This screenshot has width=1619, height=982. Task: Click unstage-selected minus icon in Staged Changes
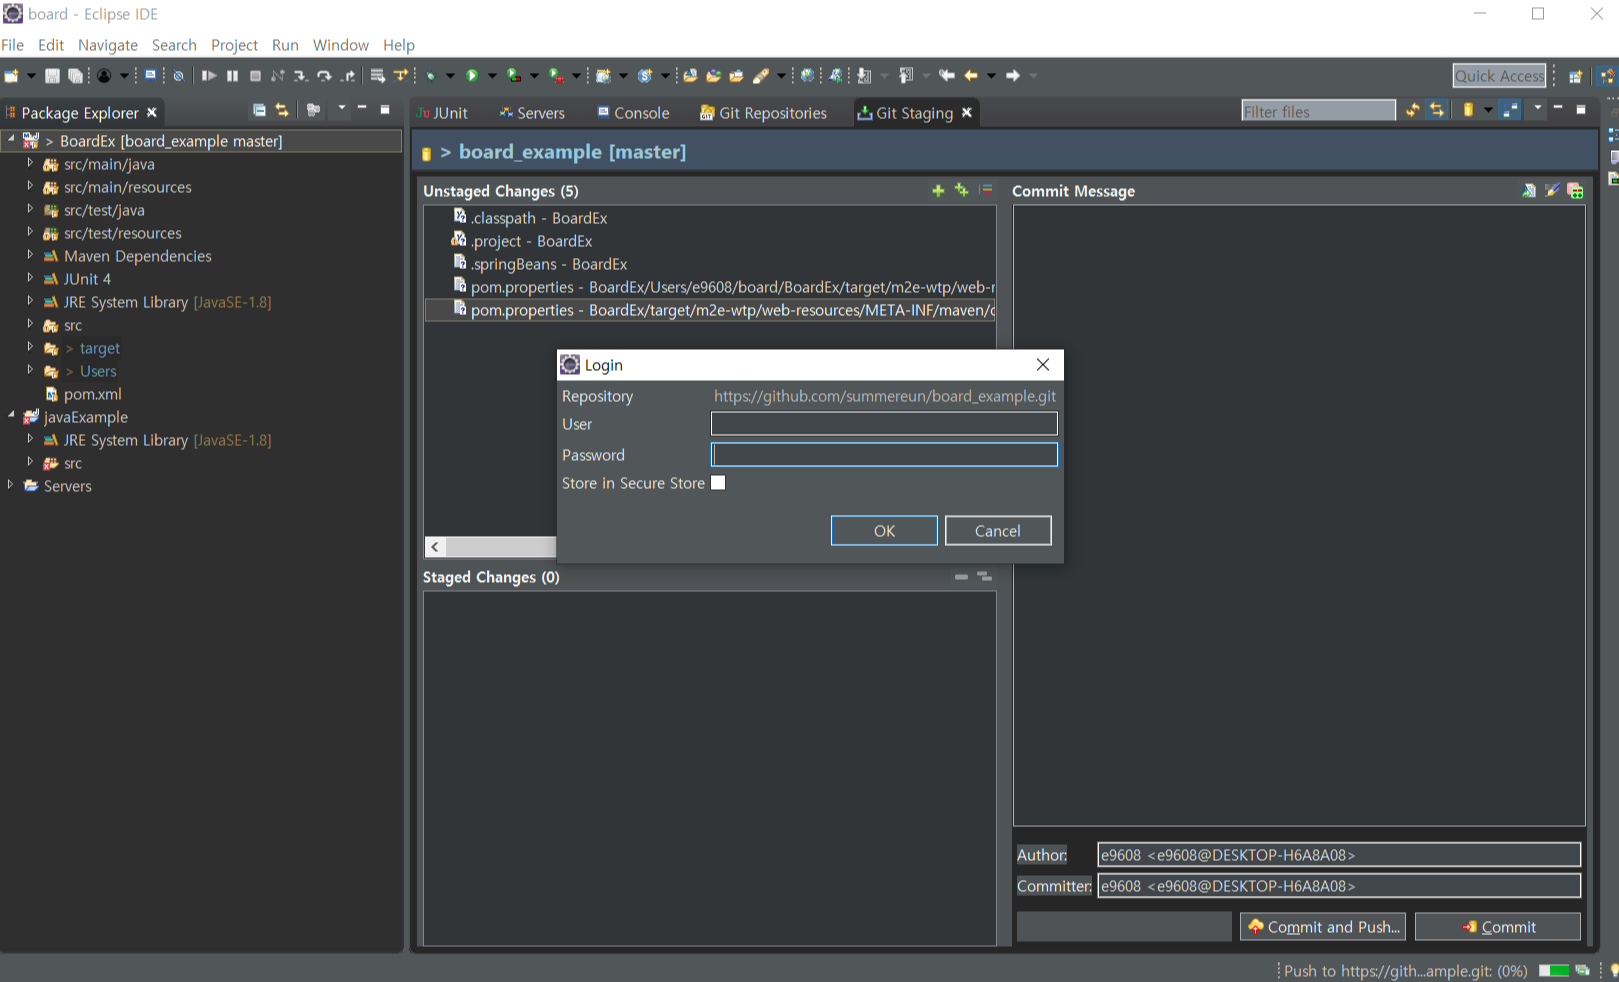click(961, 576)
